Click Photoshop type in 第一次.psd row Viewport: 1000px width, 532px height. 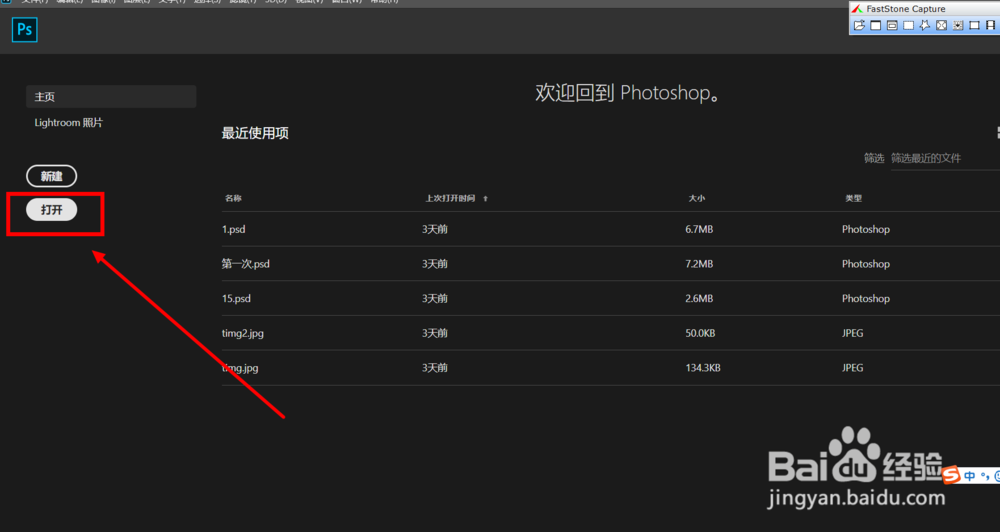click(x=865, y=263)
